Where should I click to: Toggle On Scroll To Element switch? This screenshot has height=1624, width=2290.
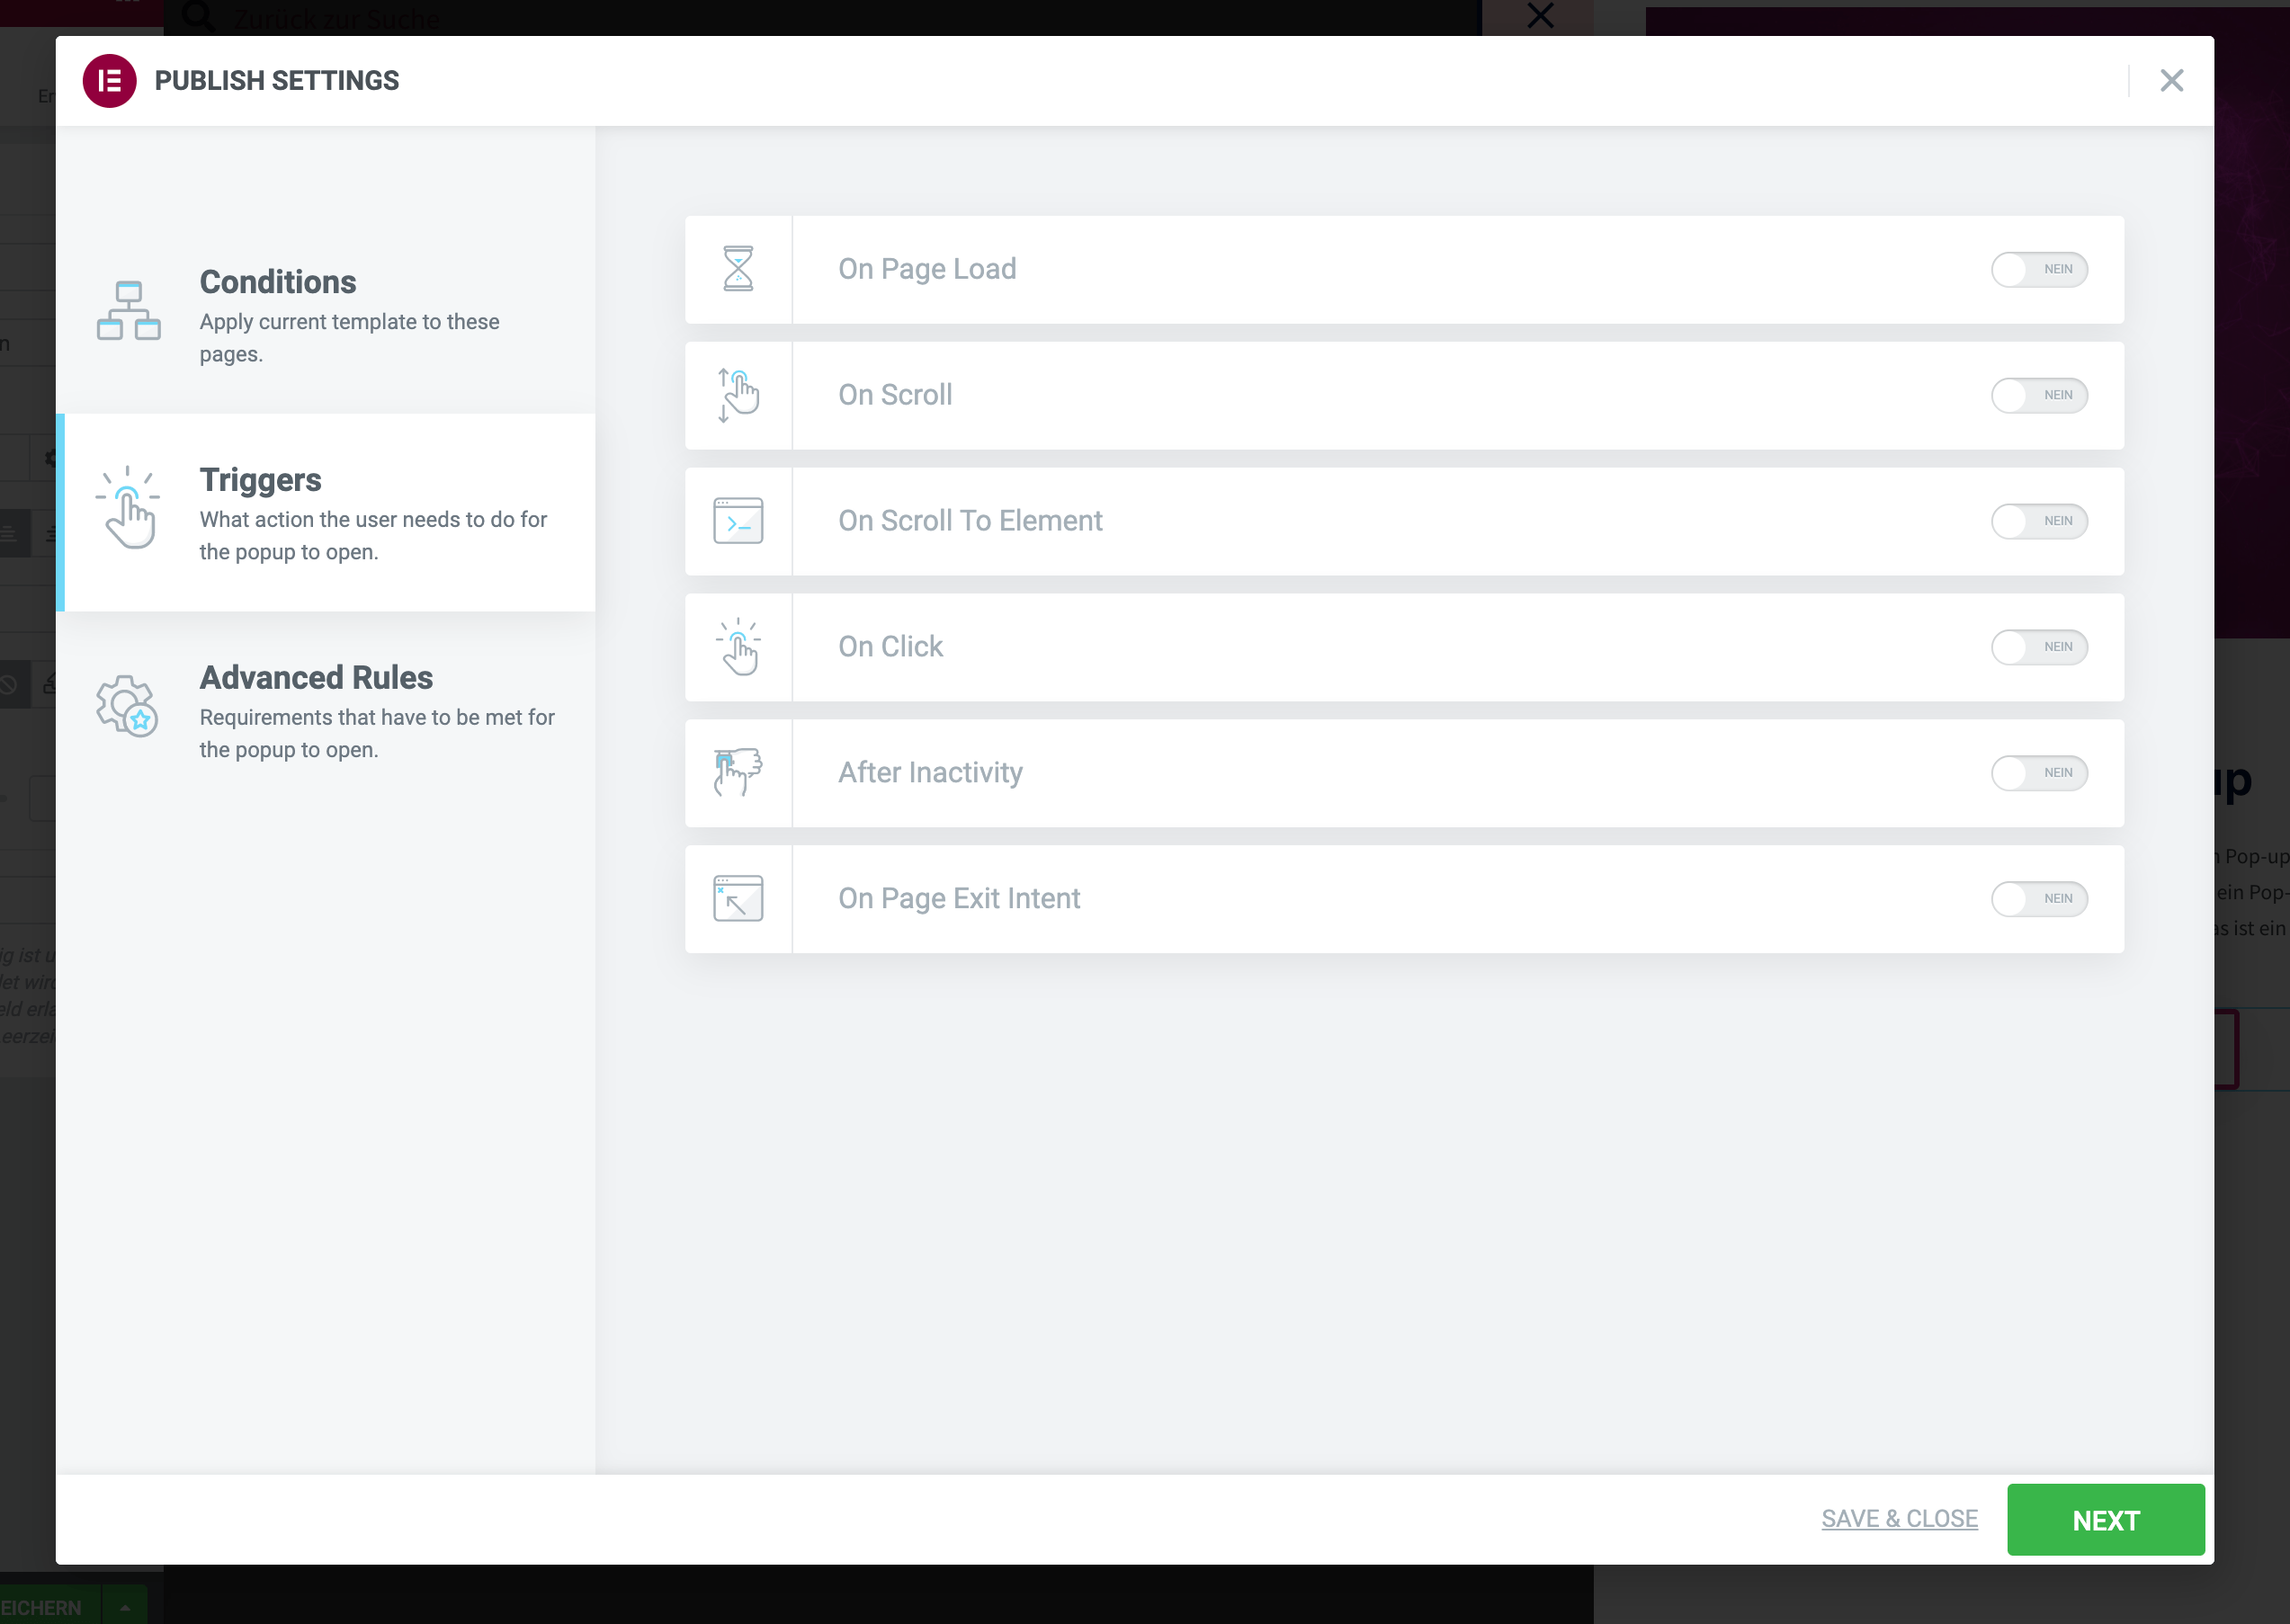[2038, 521]
